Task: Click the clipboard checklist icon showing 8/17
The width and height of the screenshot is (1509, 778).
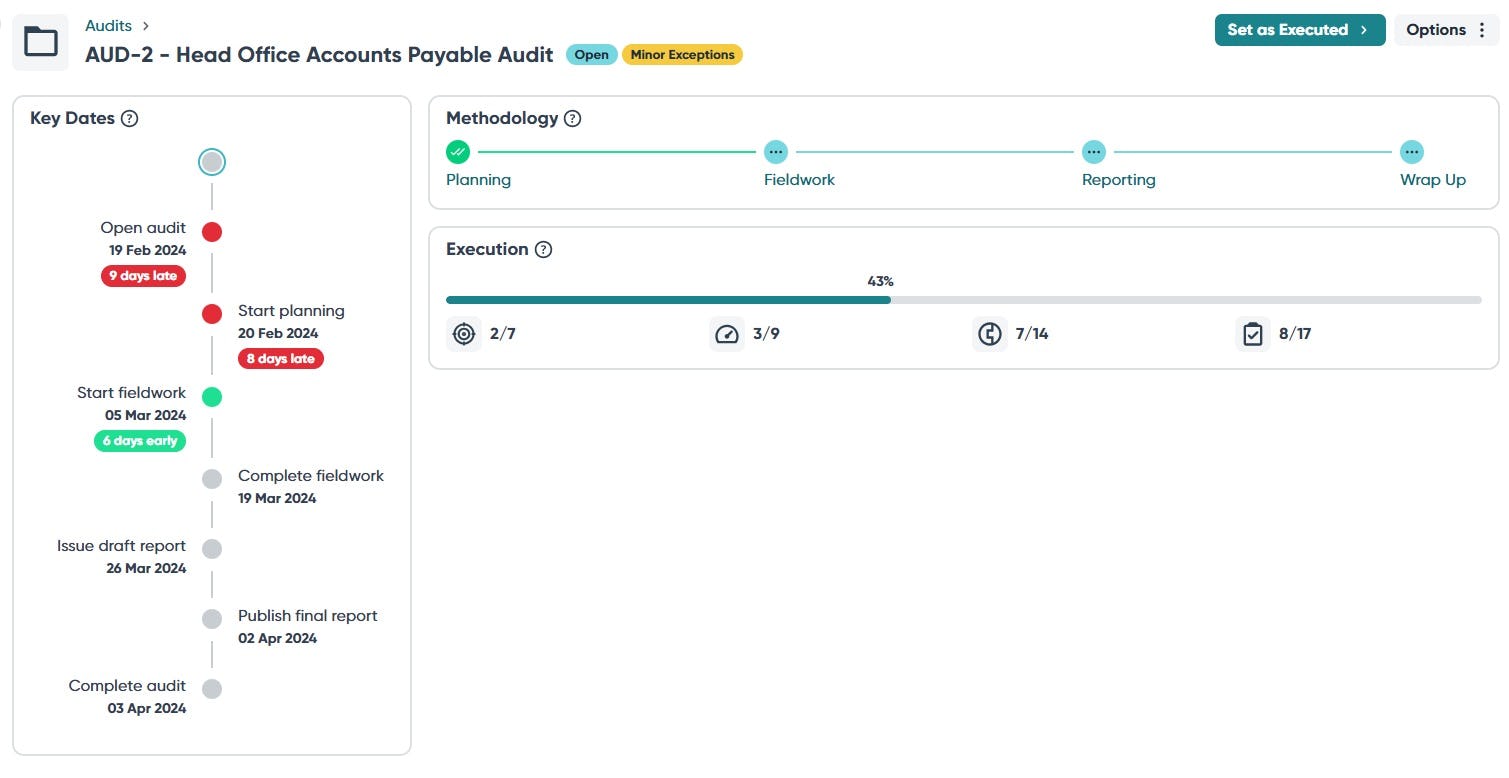Action: pos(1253,334)
